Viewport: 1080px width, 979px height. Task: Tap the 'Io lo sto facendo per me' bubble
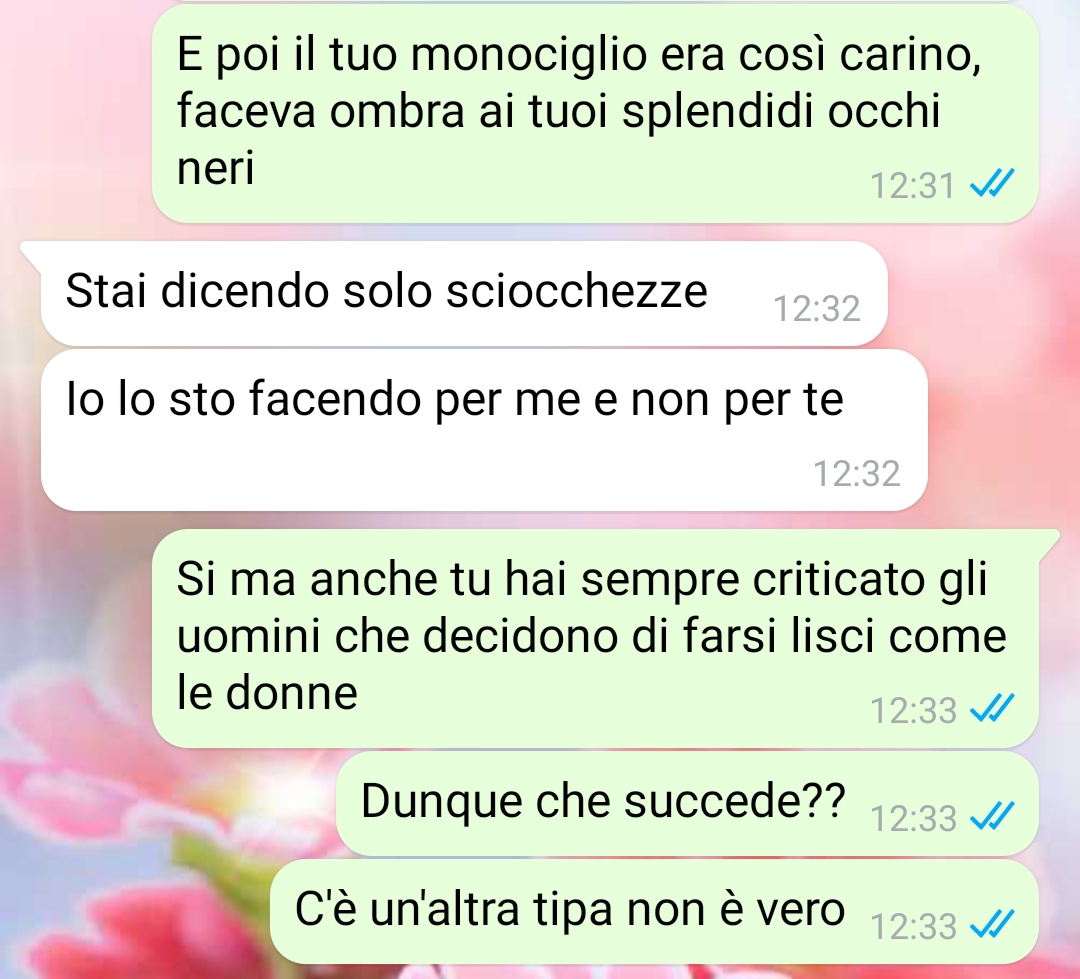[484, 430]
